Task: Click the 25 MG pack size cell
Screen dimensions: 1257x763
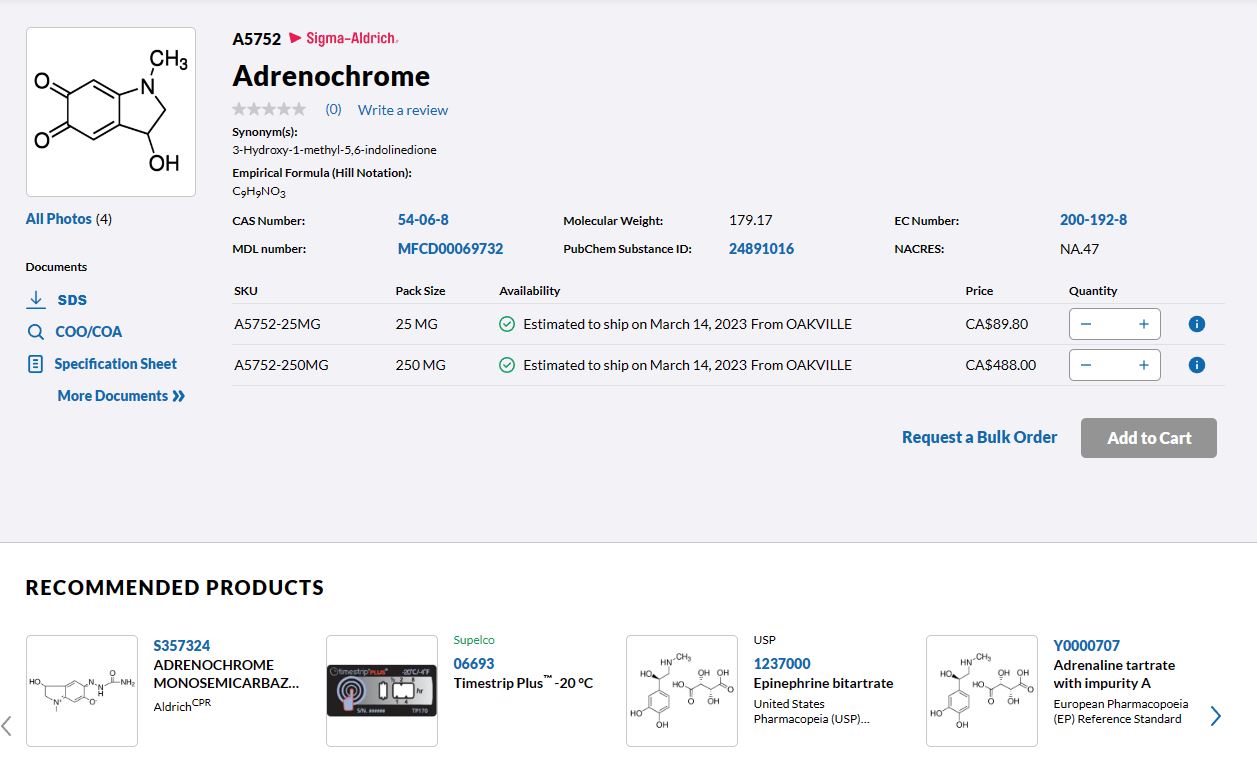Action: coord(417,324)
